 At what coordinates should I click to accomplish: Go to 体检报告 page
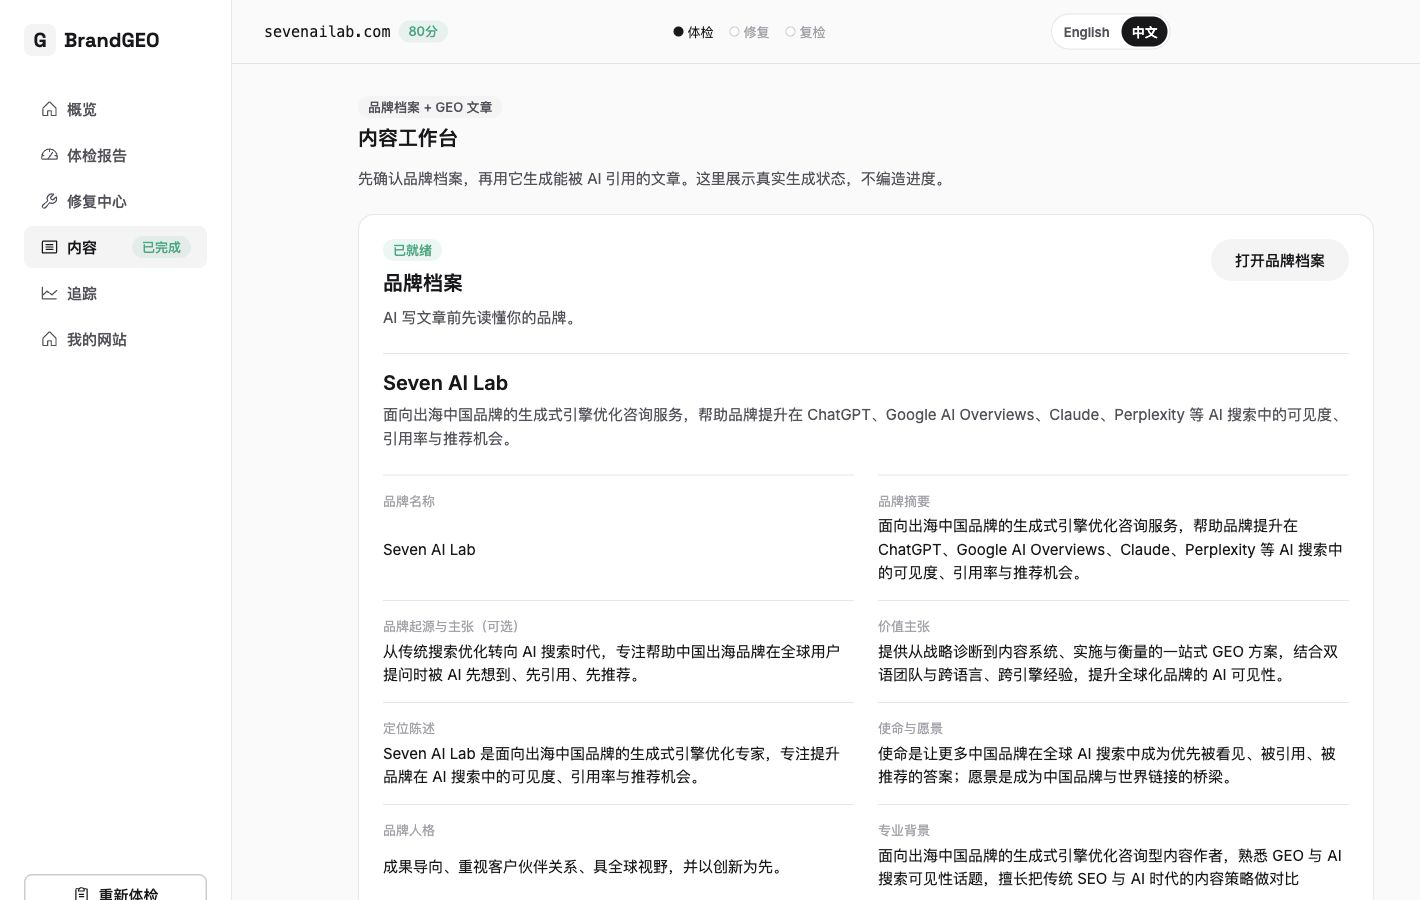tap(115, 155)
